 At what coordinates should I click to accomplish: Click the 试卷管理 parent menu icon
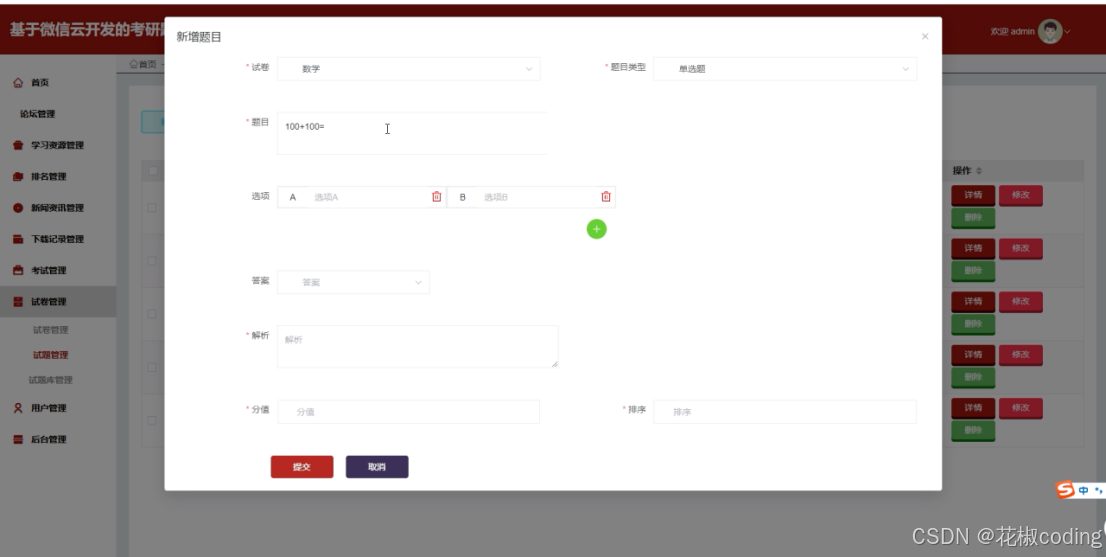pos(18,302)
